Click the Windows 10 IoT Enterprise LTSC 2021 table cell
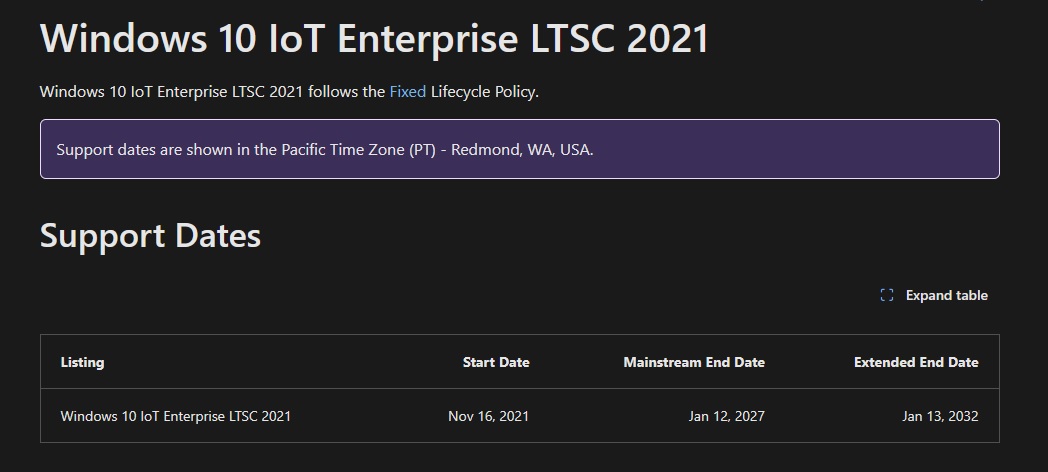Image resolution: width=1048 pixels, height=472 pixels. [176, 416]
